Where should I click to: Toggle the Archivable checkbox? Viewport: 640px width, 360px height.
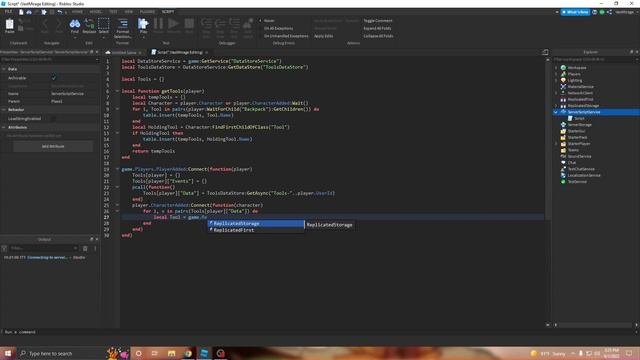pyautogui.click(x=53, y=78)
